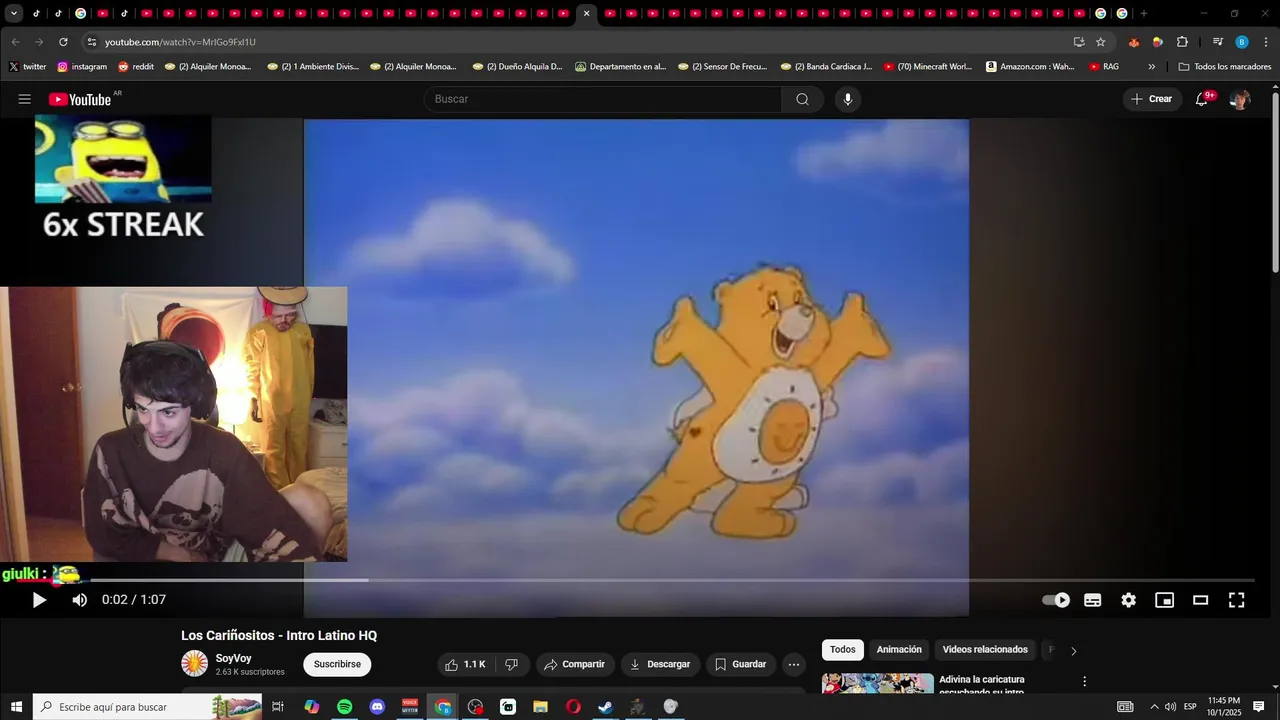Play the video
Image resolution: width=1280 pixels, height=720 pixels.
[39, 600]
